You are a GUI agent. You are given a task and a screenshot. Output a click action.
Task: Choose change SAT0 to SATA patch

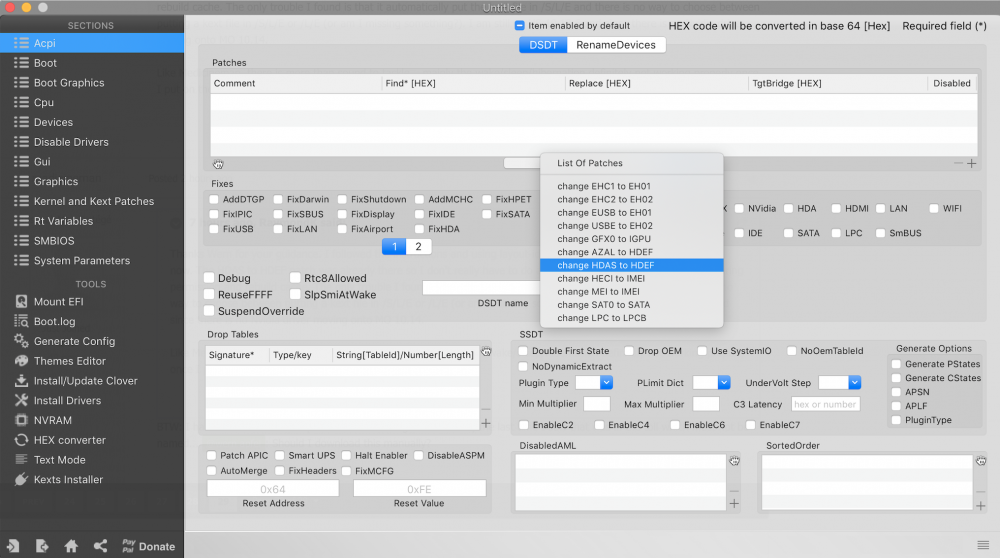coord(631,305)
